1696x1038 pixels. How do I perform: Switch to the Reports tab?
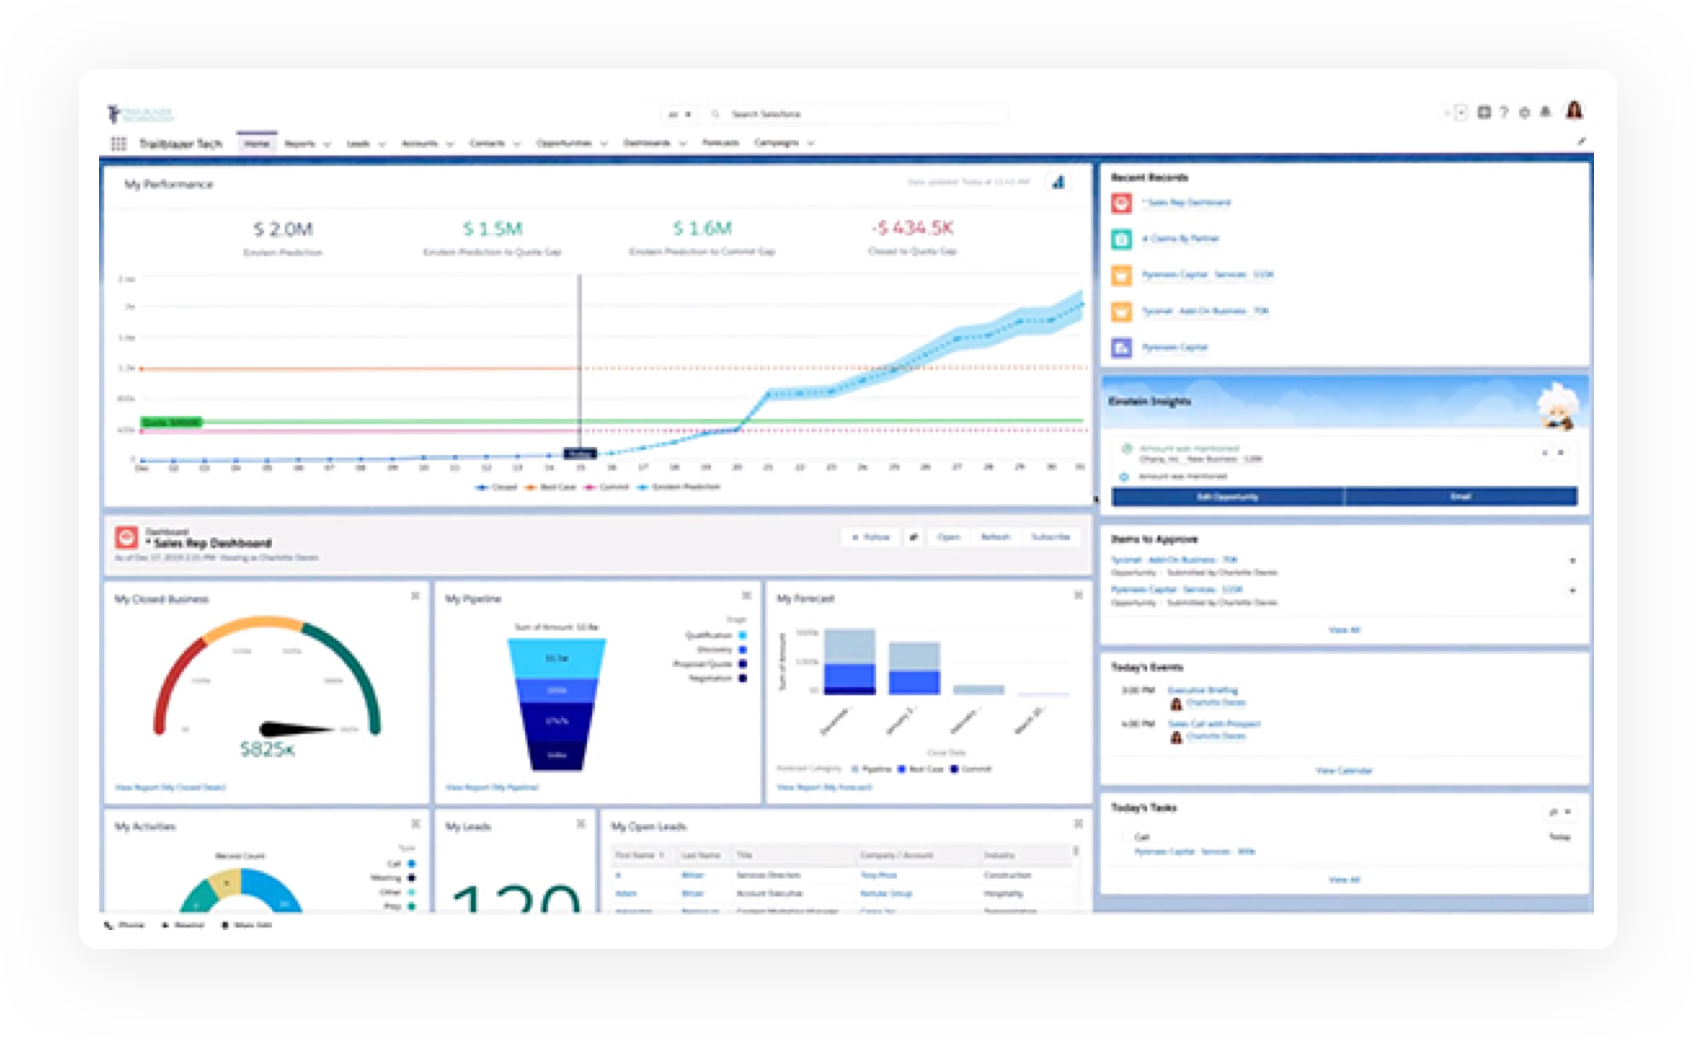point(300,143)
